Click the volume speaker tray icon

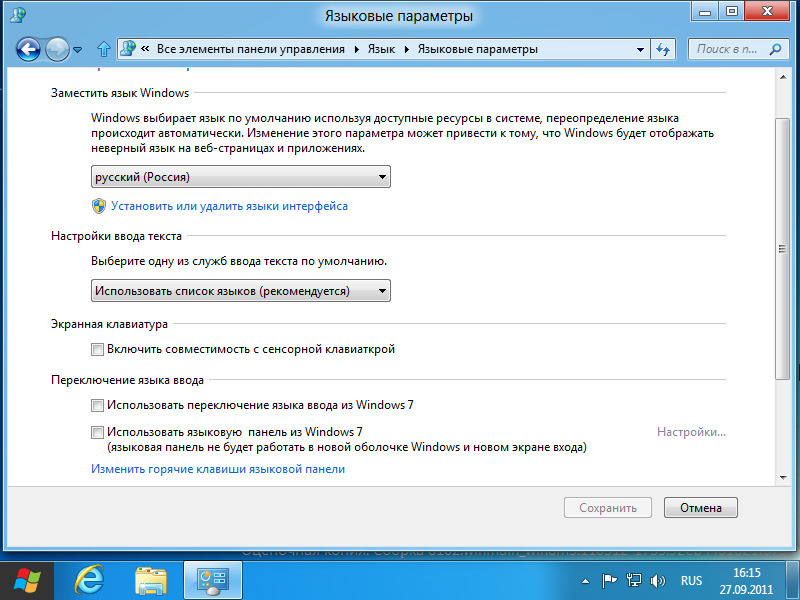coord(658,581)
